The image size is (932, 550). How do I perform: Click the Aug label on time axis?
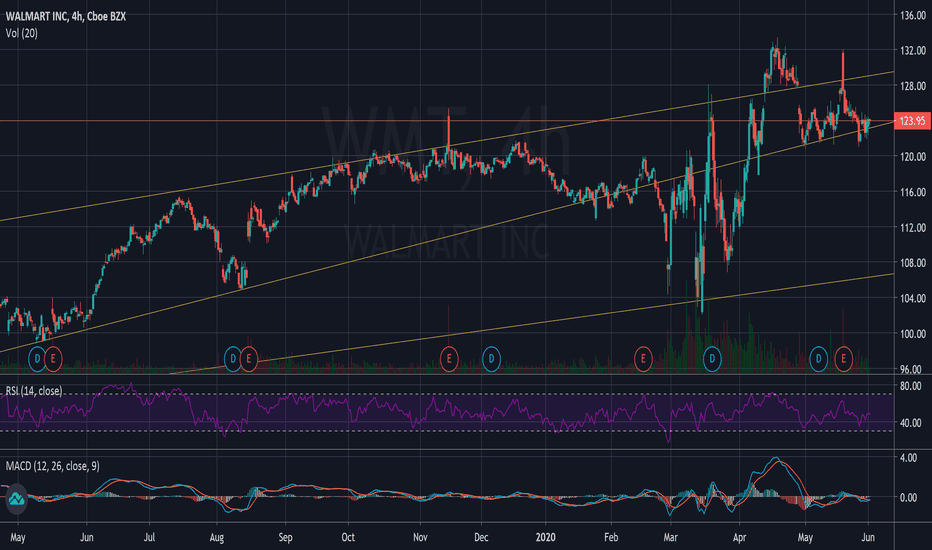point(217,538)
